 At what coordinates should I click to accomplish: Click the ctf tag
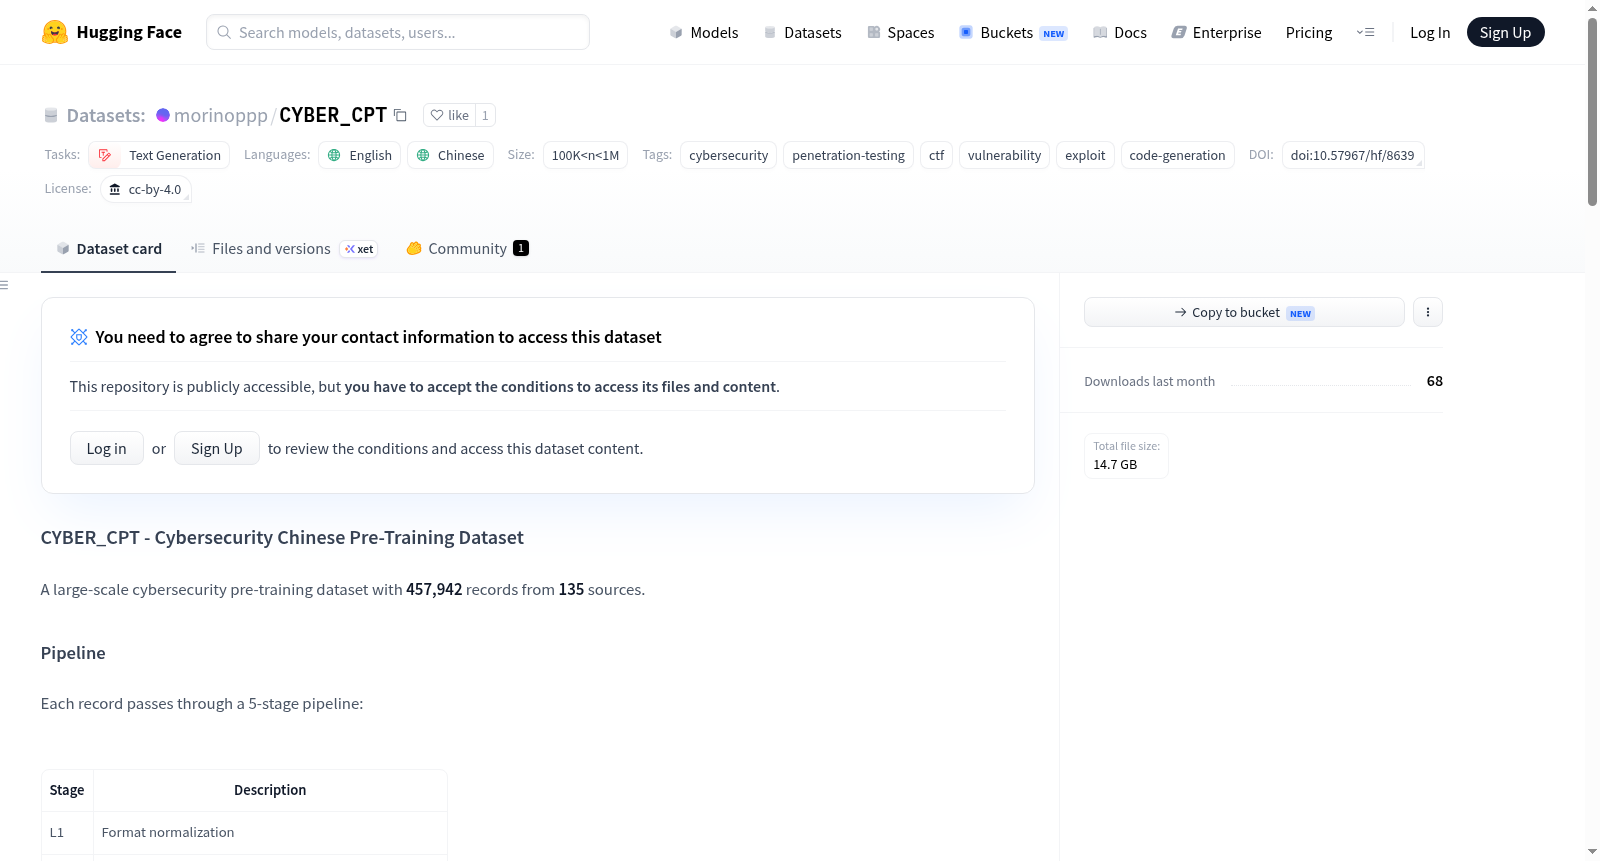pos(936,155)
